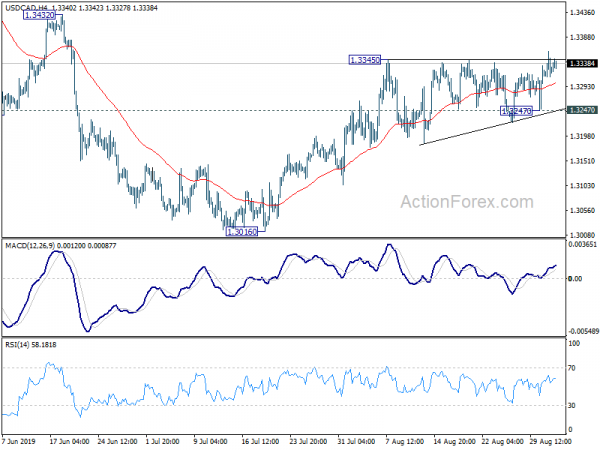Screen dimensions: 600x450
Task: Click the MACD(12,26,9) indicator label
Action: 30,246
